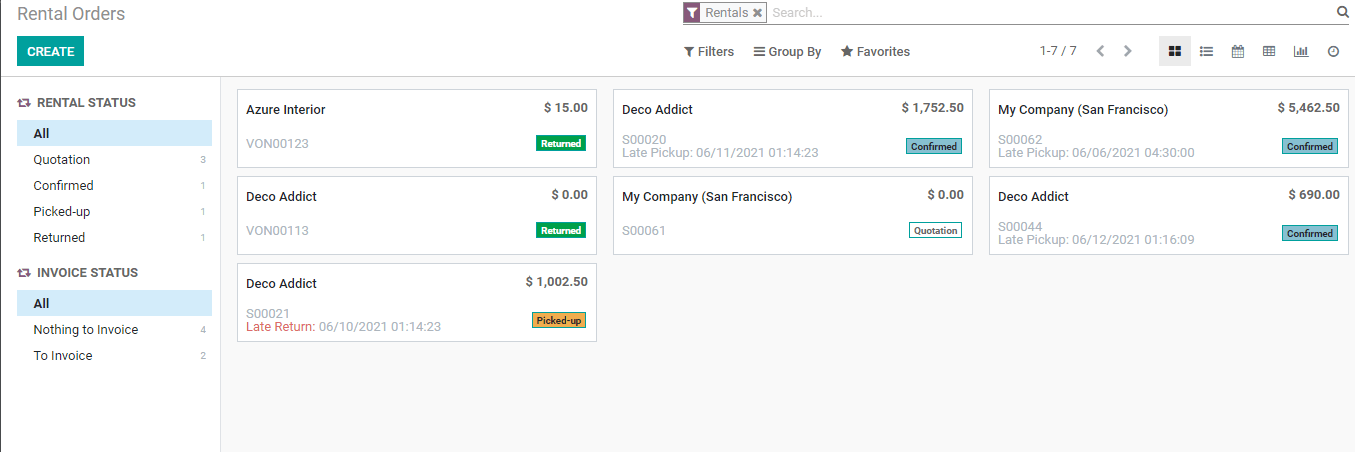Go to previous page arrow

coord(1100,51)
